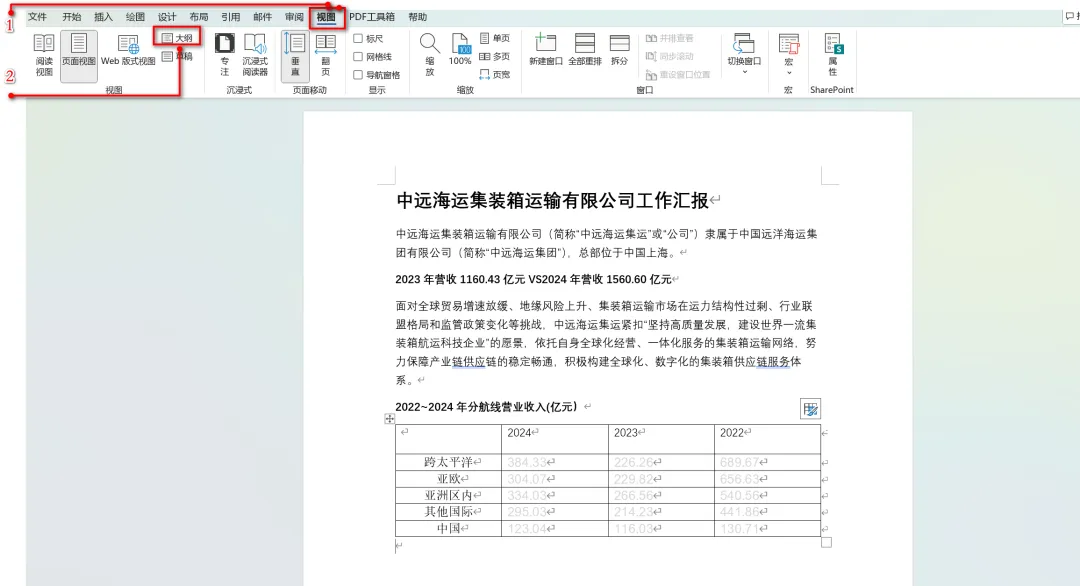Click the 229.82 table cell
The width and height of the screenshot is (1080, 586).
(x=661, y=479)
